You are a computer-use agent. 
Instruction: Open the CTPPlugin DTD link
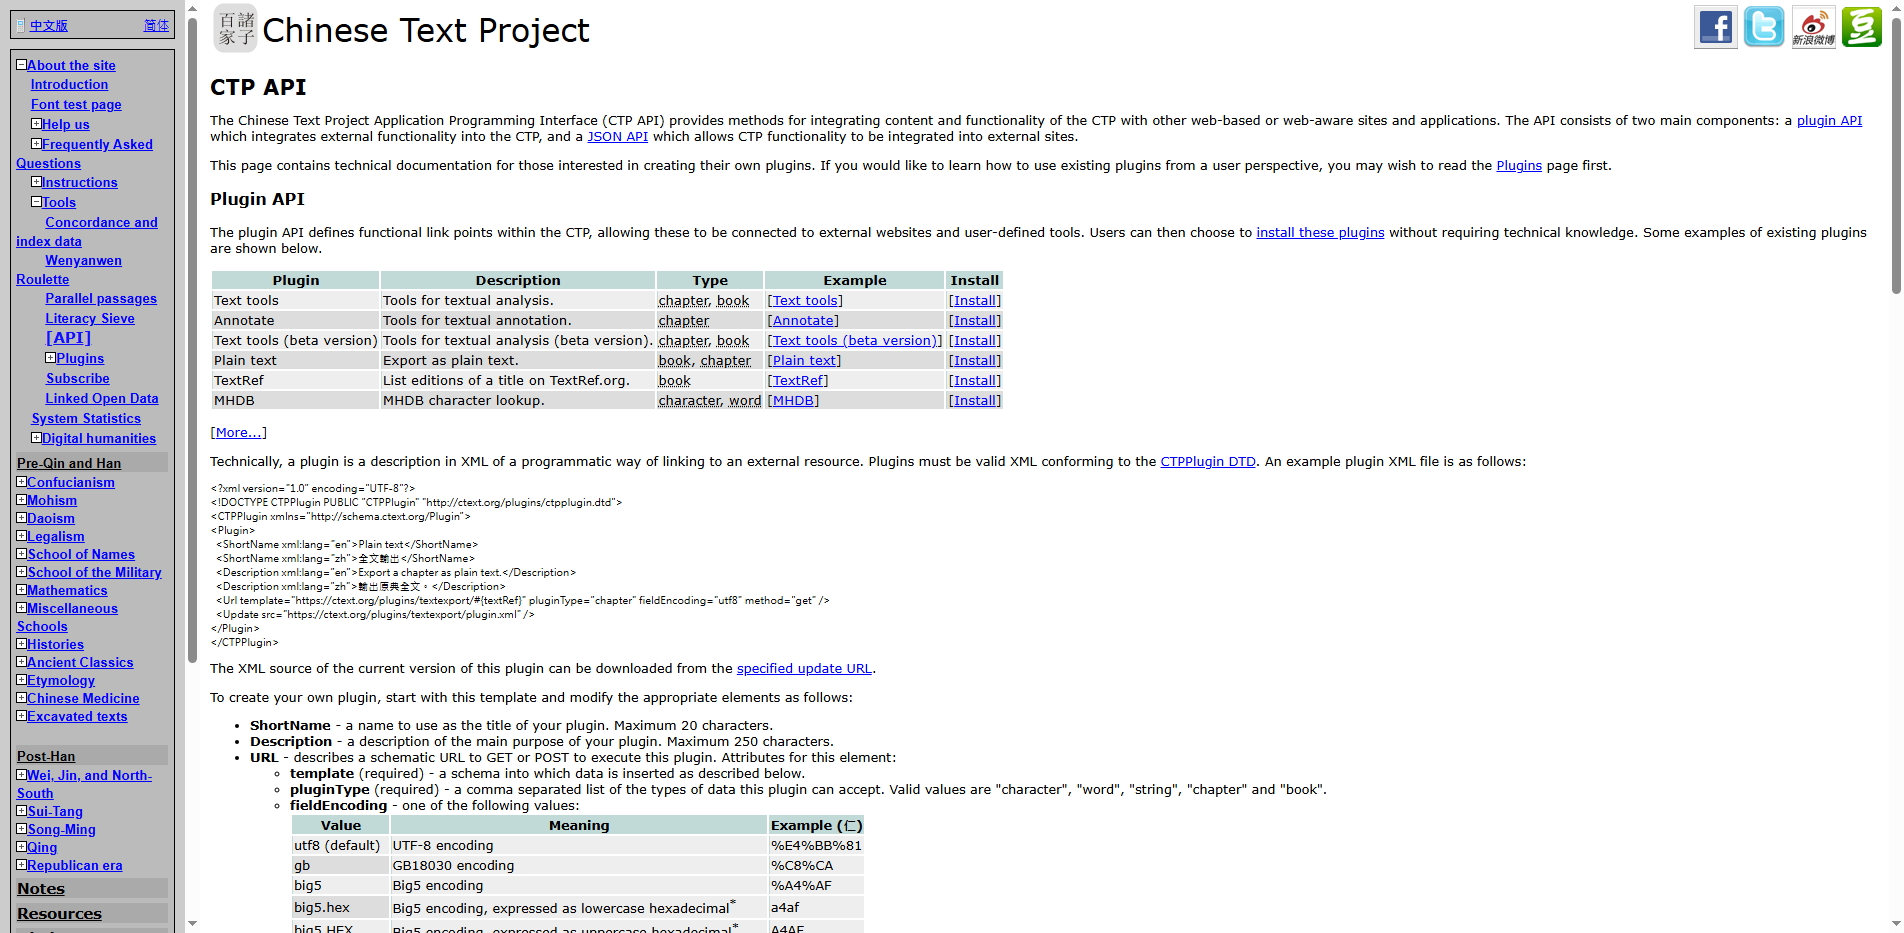(1207, 461)
